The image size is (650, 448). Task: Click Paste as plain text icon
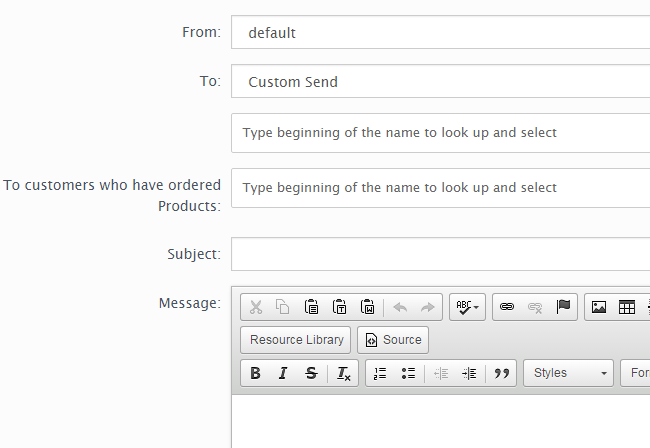(x=340, y=307)
